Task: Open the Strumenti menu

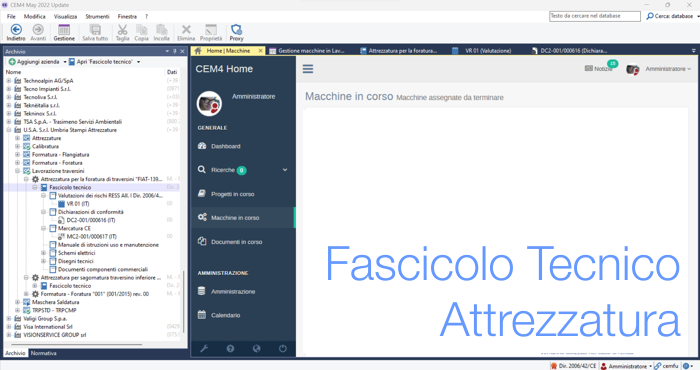Action: point(97,17)
